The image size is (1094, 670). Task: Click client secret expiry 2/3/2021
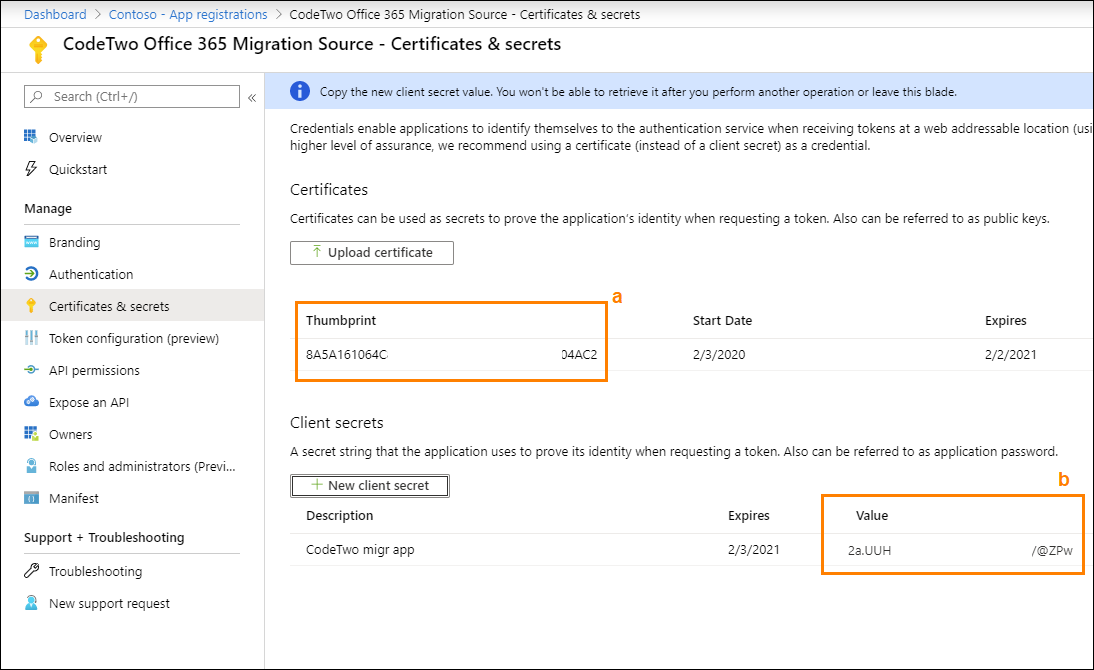(x=754, y=549)
